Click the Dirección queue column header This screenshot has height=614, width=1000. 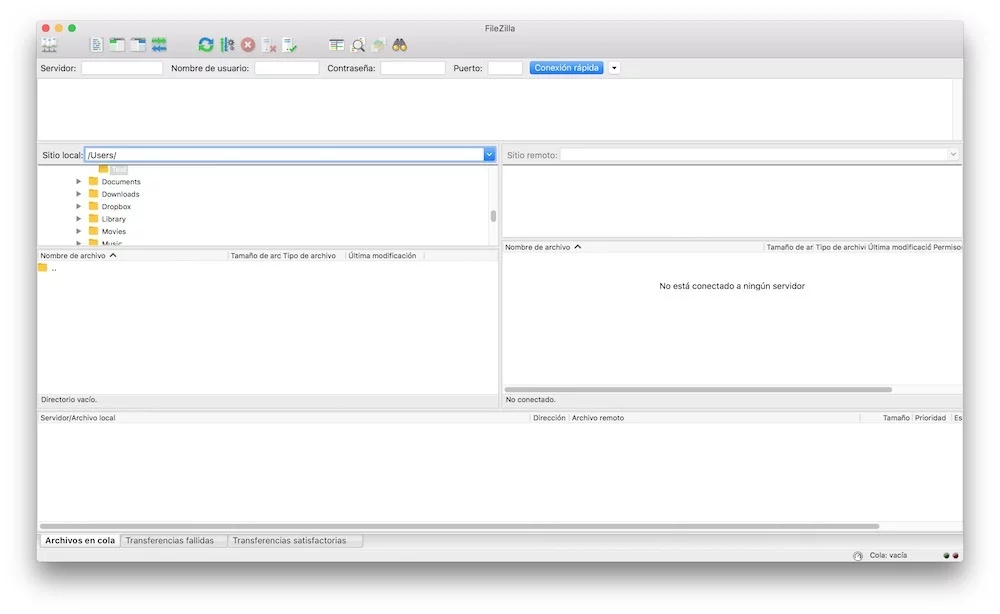click(x=549, y=418)
